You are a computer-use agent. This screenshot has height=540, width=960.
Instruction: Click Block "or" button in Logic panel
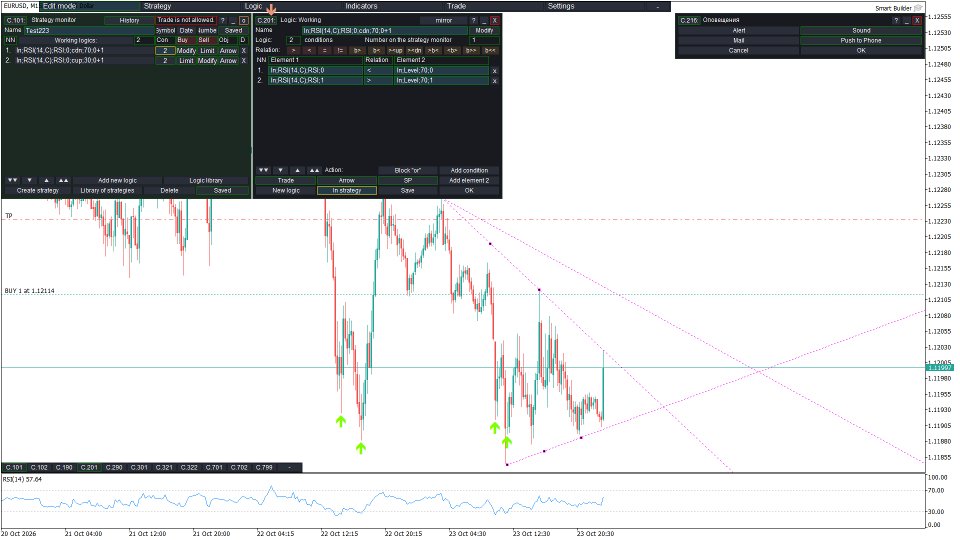(x=408, y=170)
